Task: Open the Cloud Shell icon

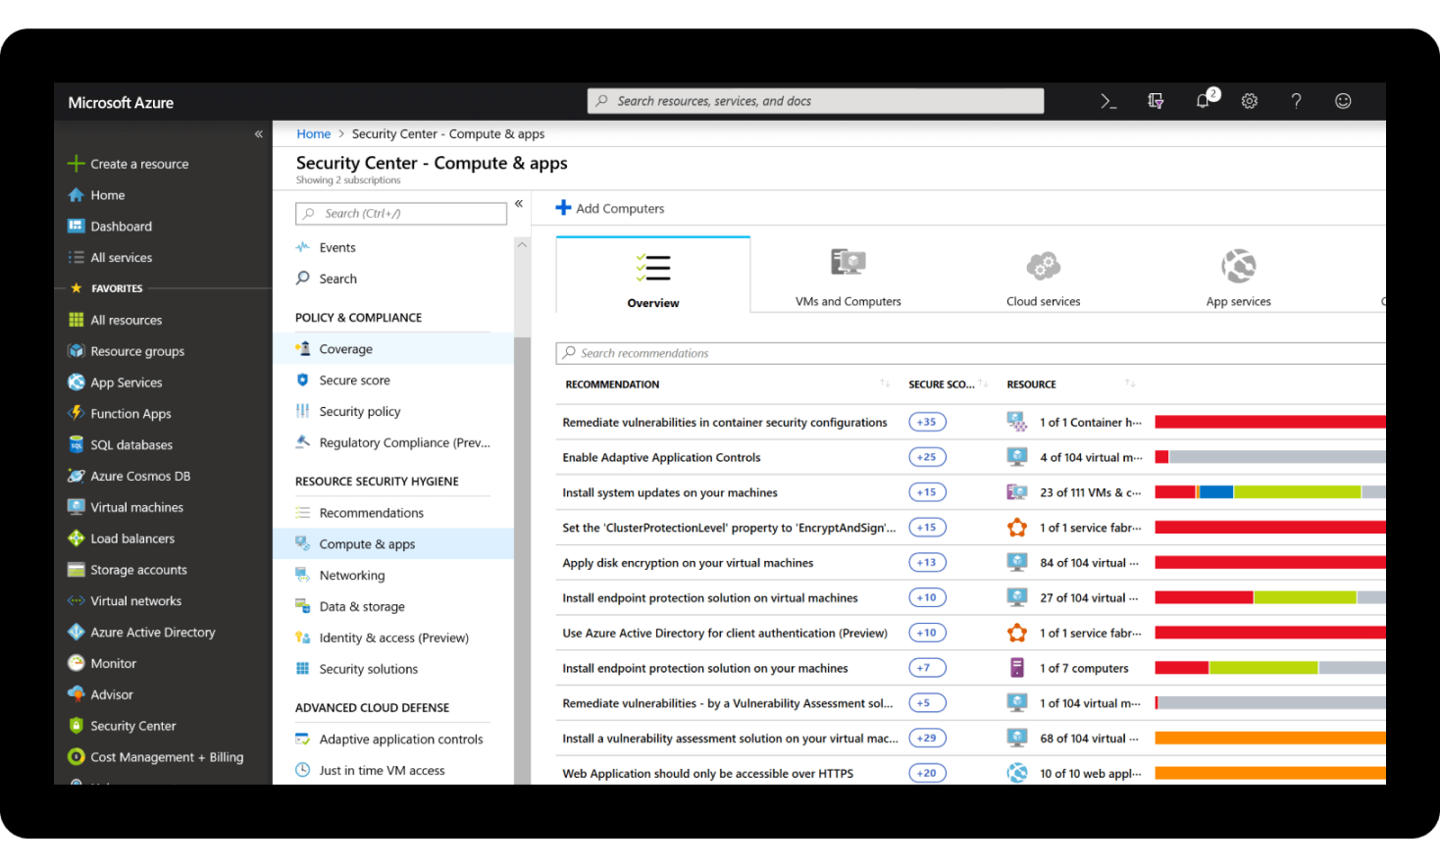Action: tap(1108, 101)
